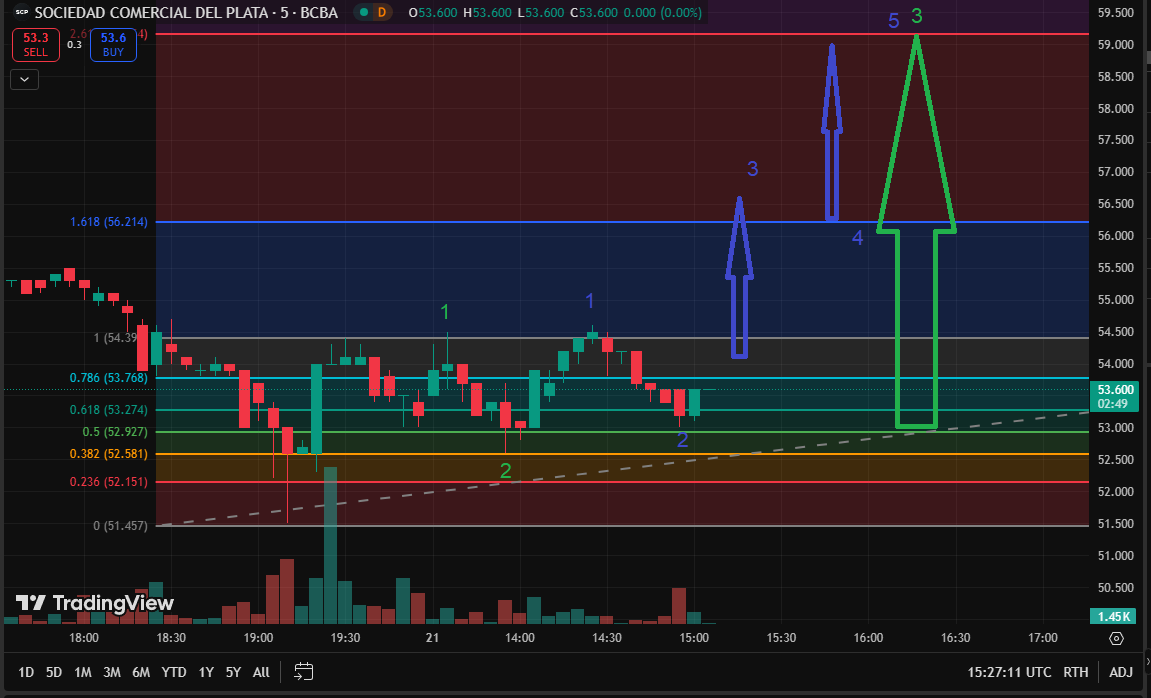Select the 0.5 (52.927) Fibonacci level label
1151x698 pixels.
click(x=115, y=432)
